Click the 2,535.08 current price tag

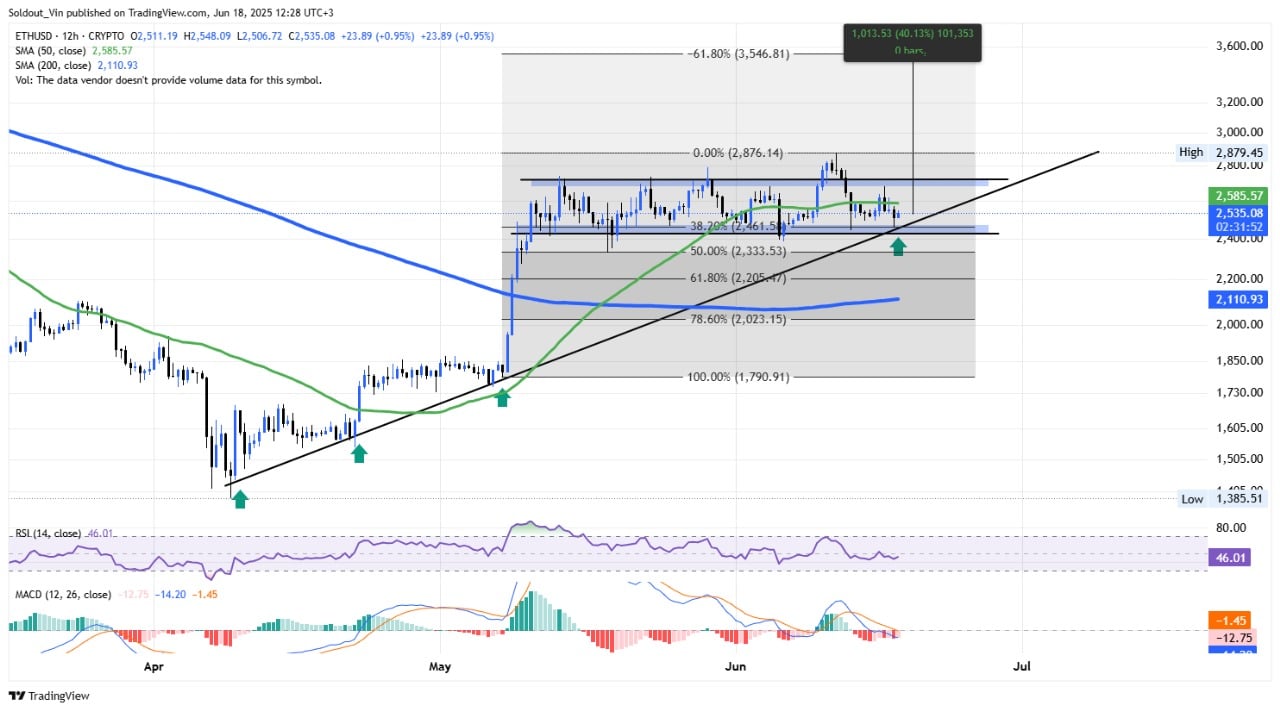tap(1237, 213)
